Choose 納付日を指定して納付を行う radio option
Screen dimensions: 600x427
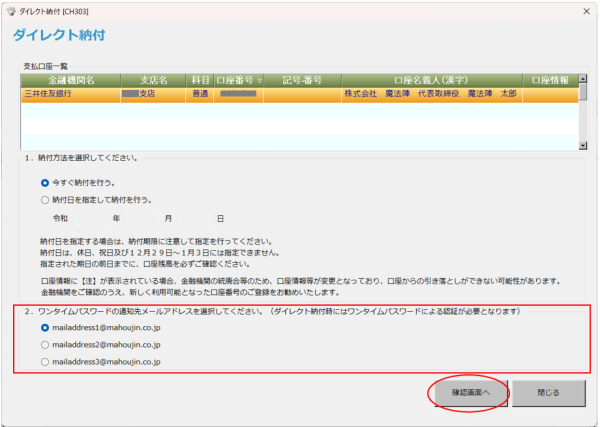click(45, 200)
